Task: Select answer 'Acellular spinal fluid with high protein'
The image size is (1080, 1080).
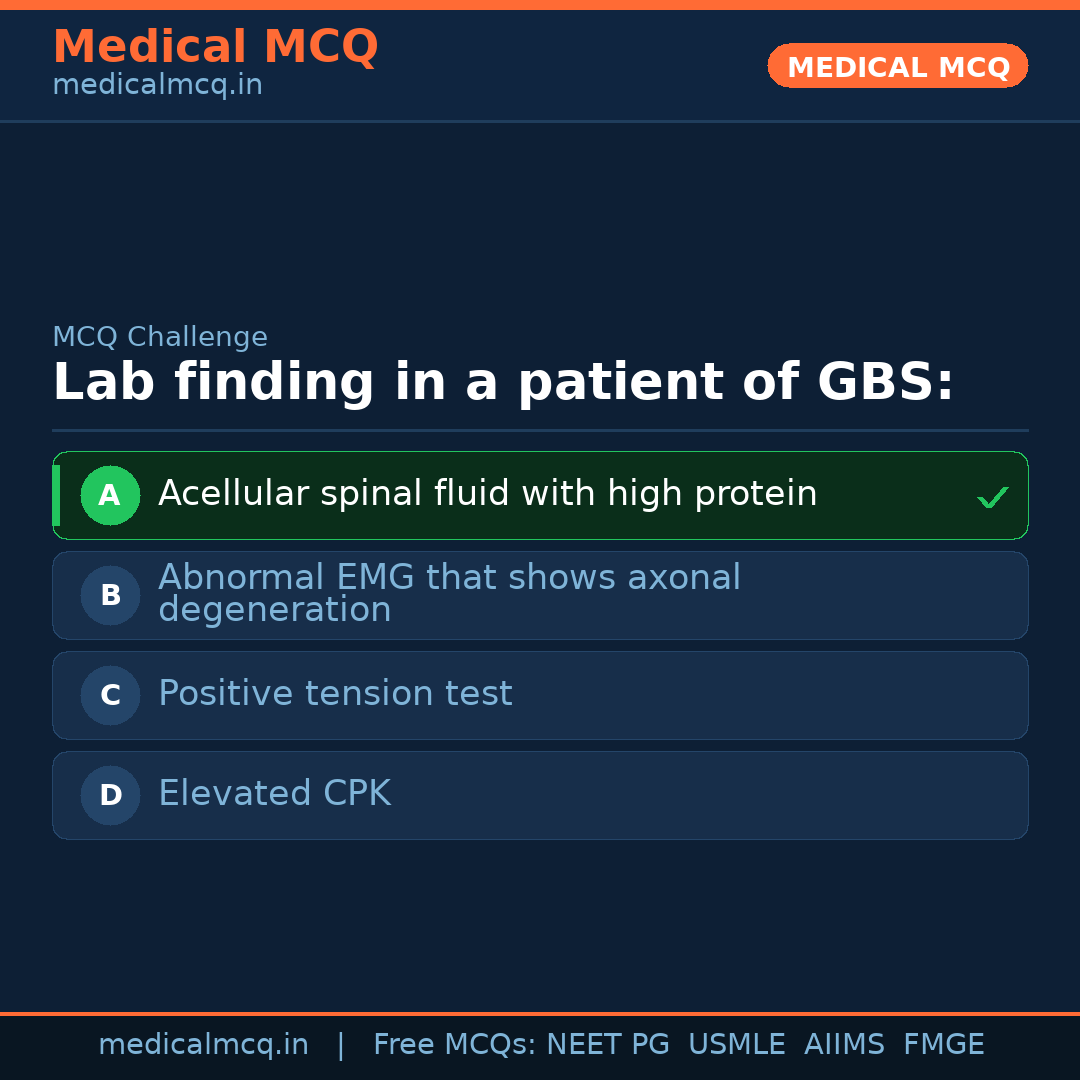Action: (487, 494)
